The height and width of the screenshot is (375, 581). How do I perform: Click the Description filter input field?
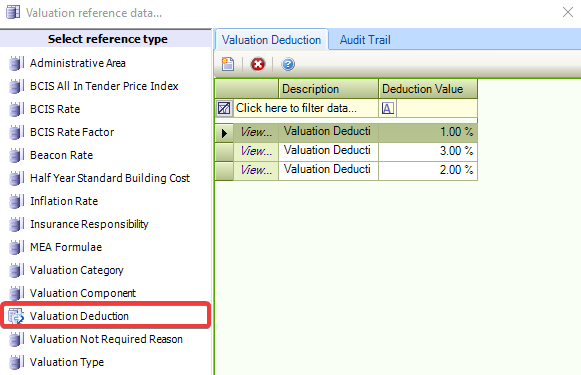[x=306, y=108]
